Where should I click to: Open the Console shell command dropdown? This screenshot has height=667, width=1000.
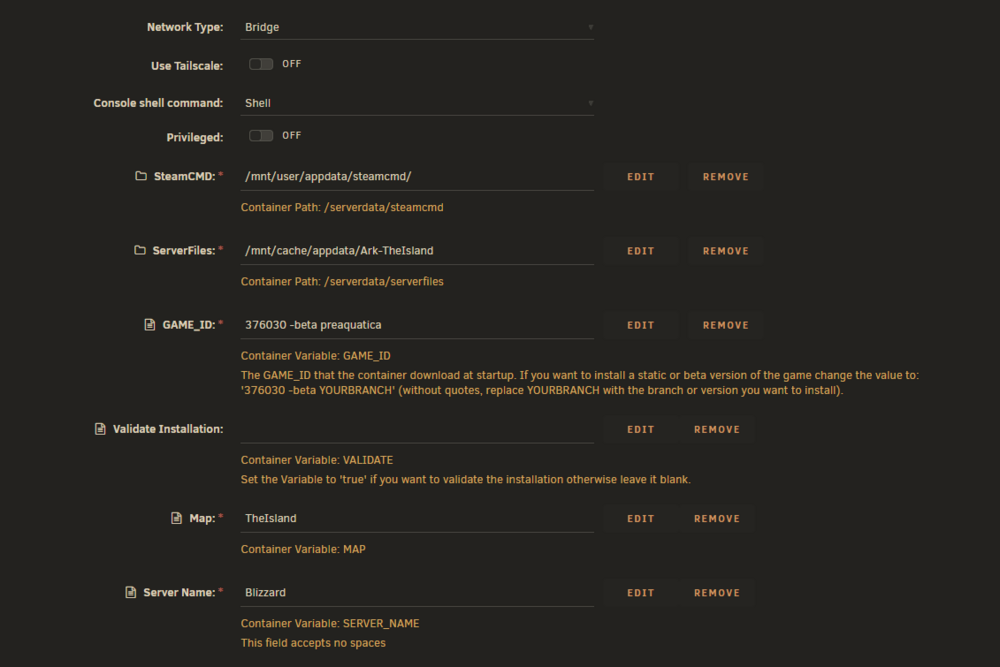(417, 103)
